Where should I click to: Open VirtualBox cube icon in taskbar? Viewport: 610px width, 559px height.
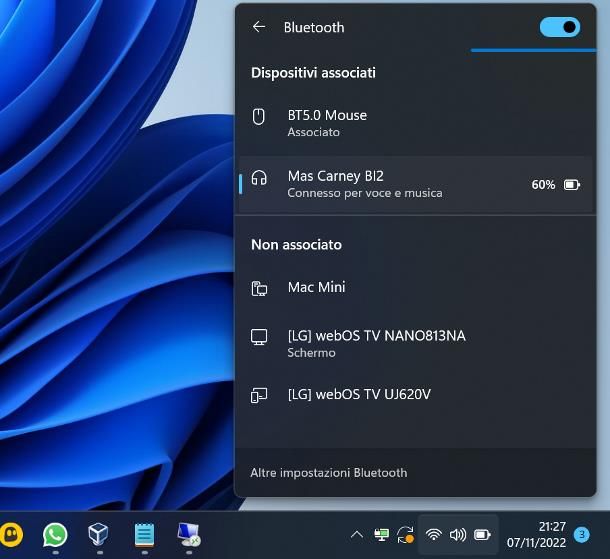98,534
